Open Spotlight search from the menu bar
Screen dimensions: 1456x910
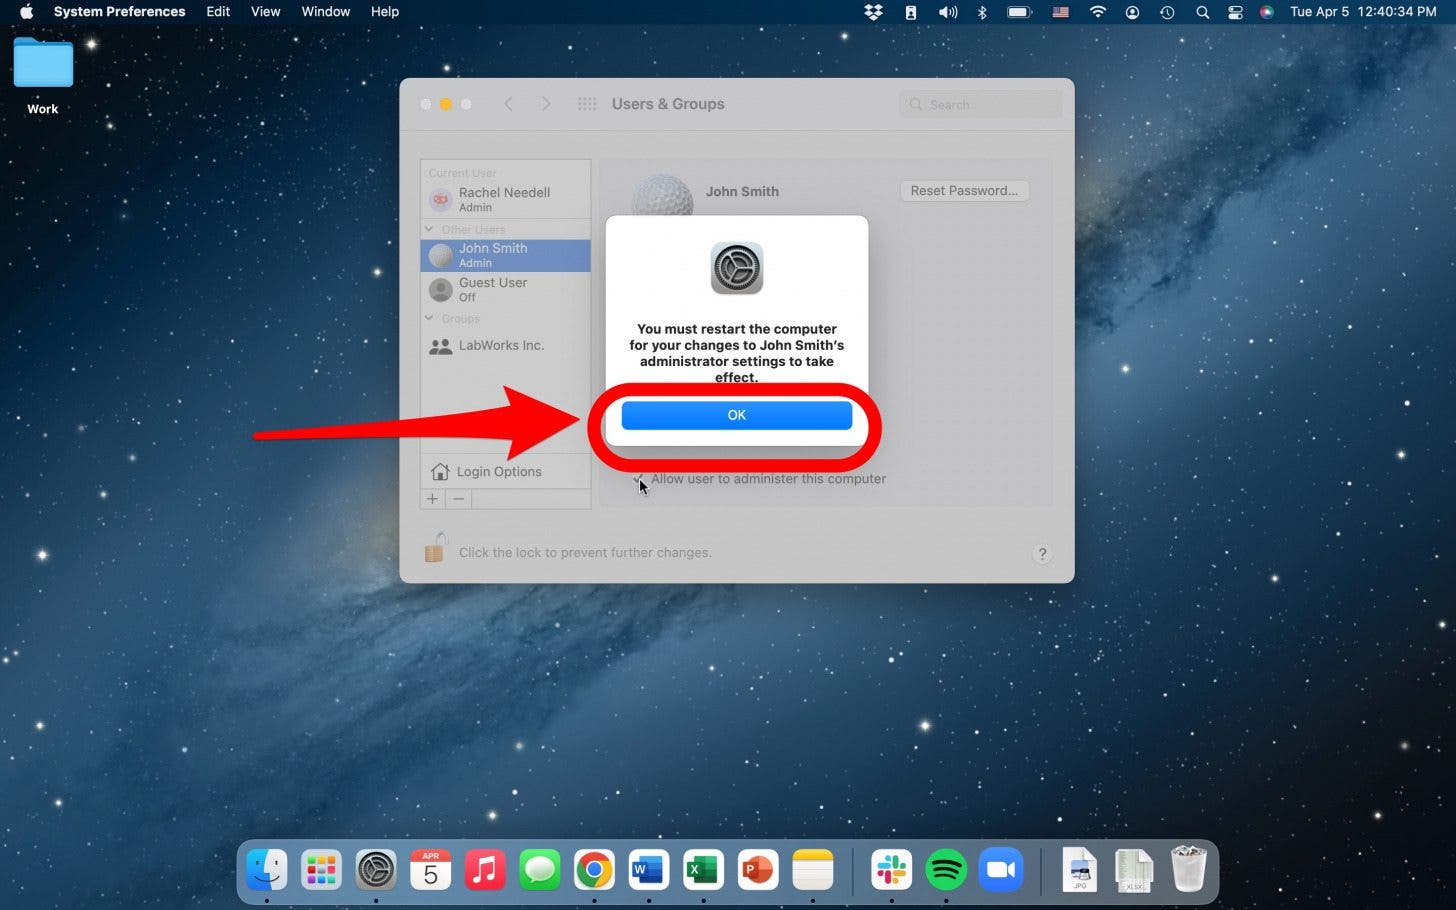(1201, 12)
